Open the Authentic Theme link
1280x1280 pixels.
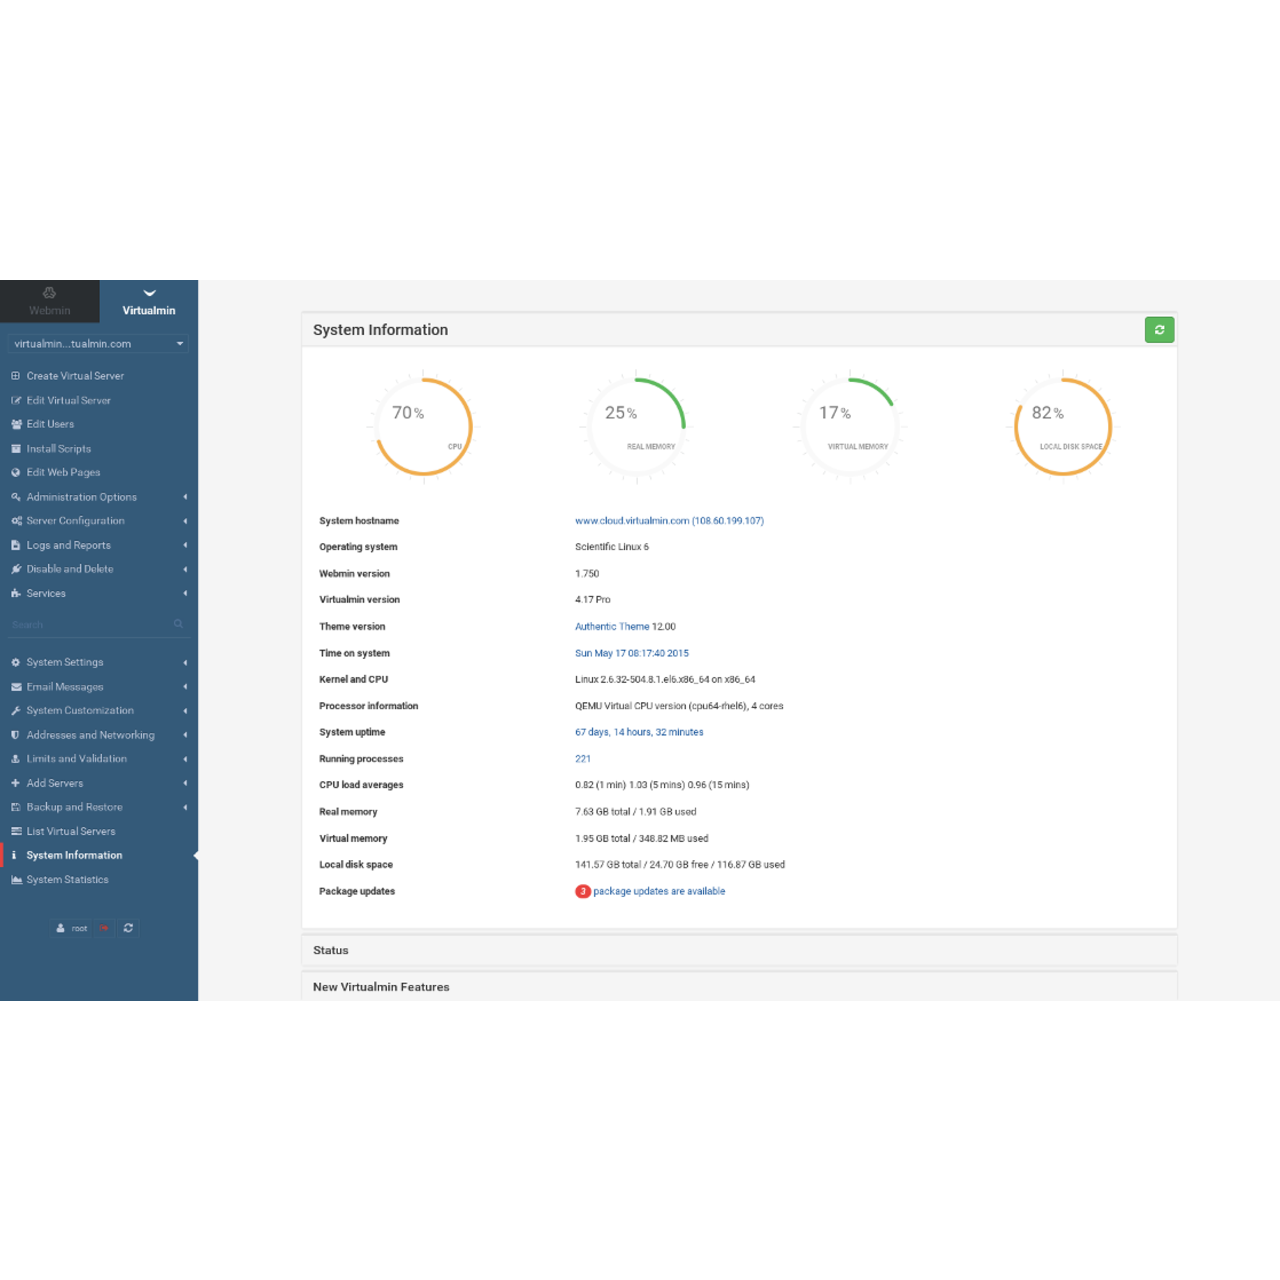(612, 627)
